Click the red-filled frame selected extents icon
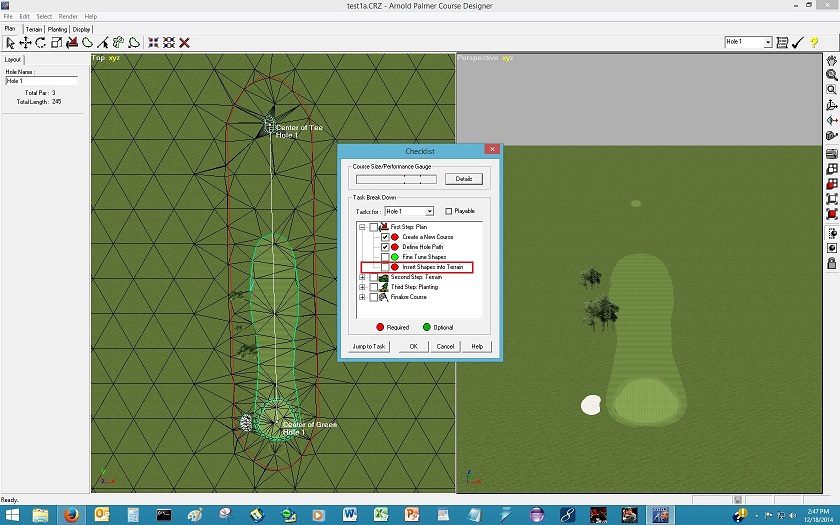 (x=831, y=214)
